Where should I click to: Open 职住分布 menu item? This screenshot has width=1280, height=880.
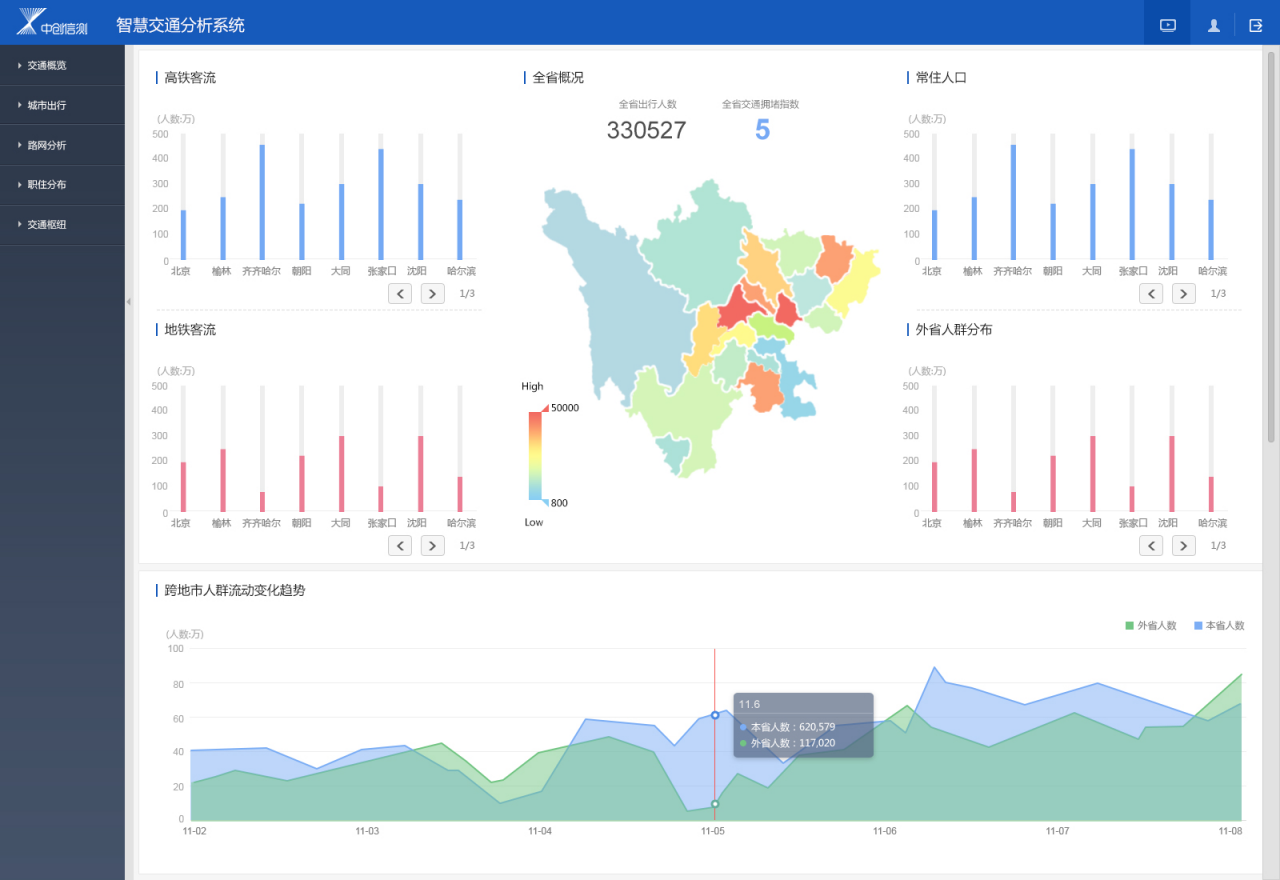pos(62,185)
